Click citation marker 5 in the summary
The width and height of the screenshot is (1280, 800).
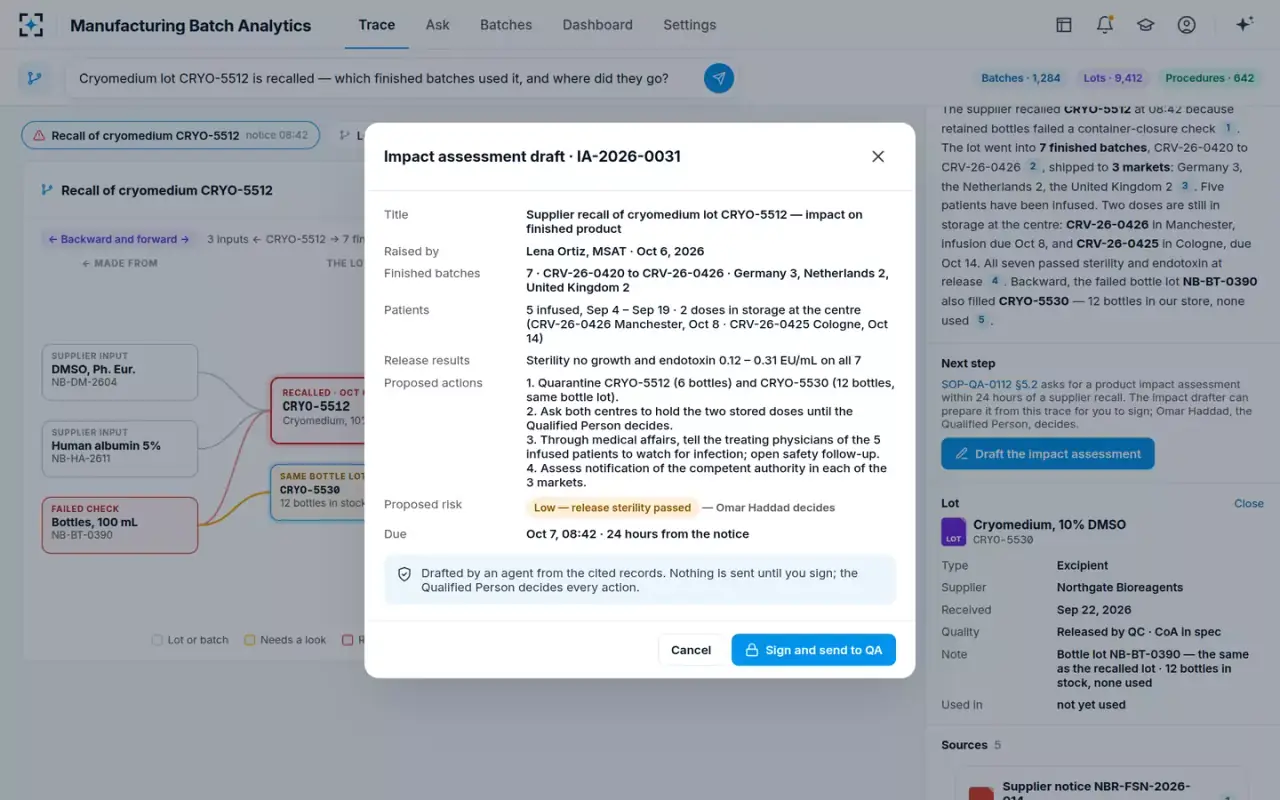981,321
